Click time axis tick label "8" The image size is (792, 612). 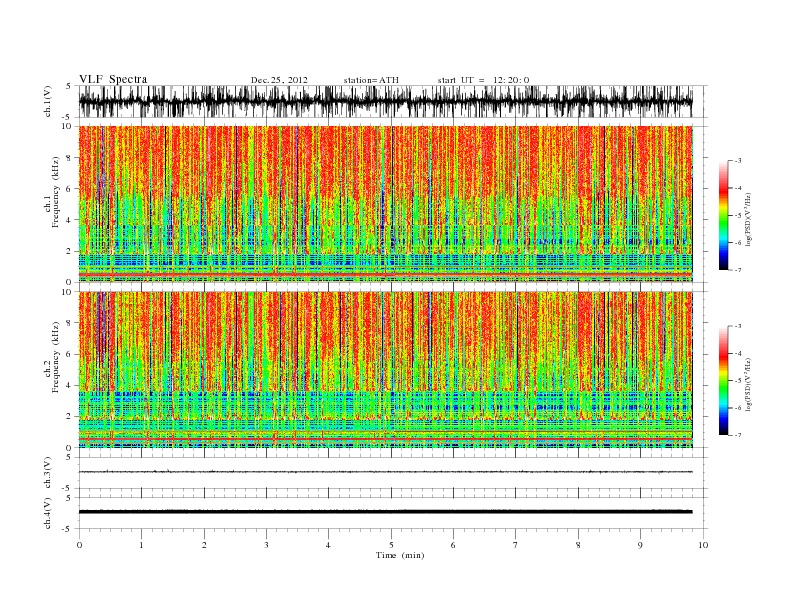[x=578, y=545]
